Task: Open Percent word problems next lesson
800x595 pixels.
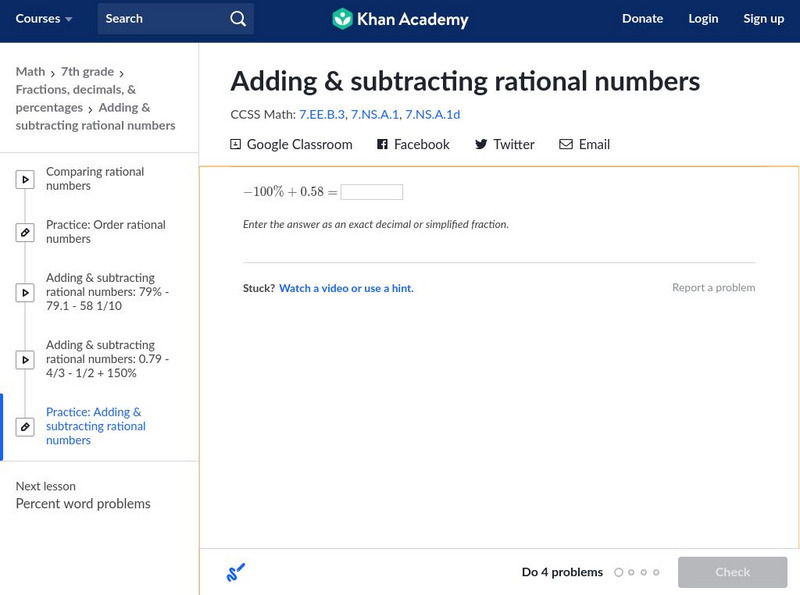Action: point(83,504)
